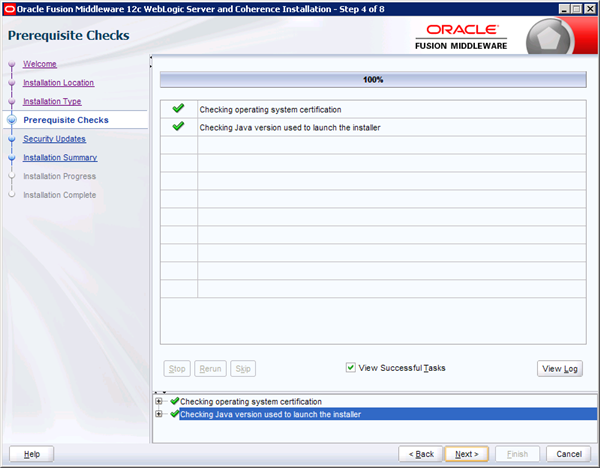This screenshot has width=600, height=468.
Task: Click the Prerequisite Checks step bullet
Action: click(12, 120)
